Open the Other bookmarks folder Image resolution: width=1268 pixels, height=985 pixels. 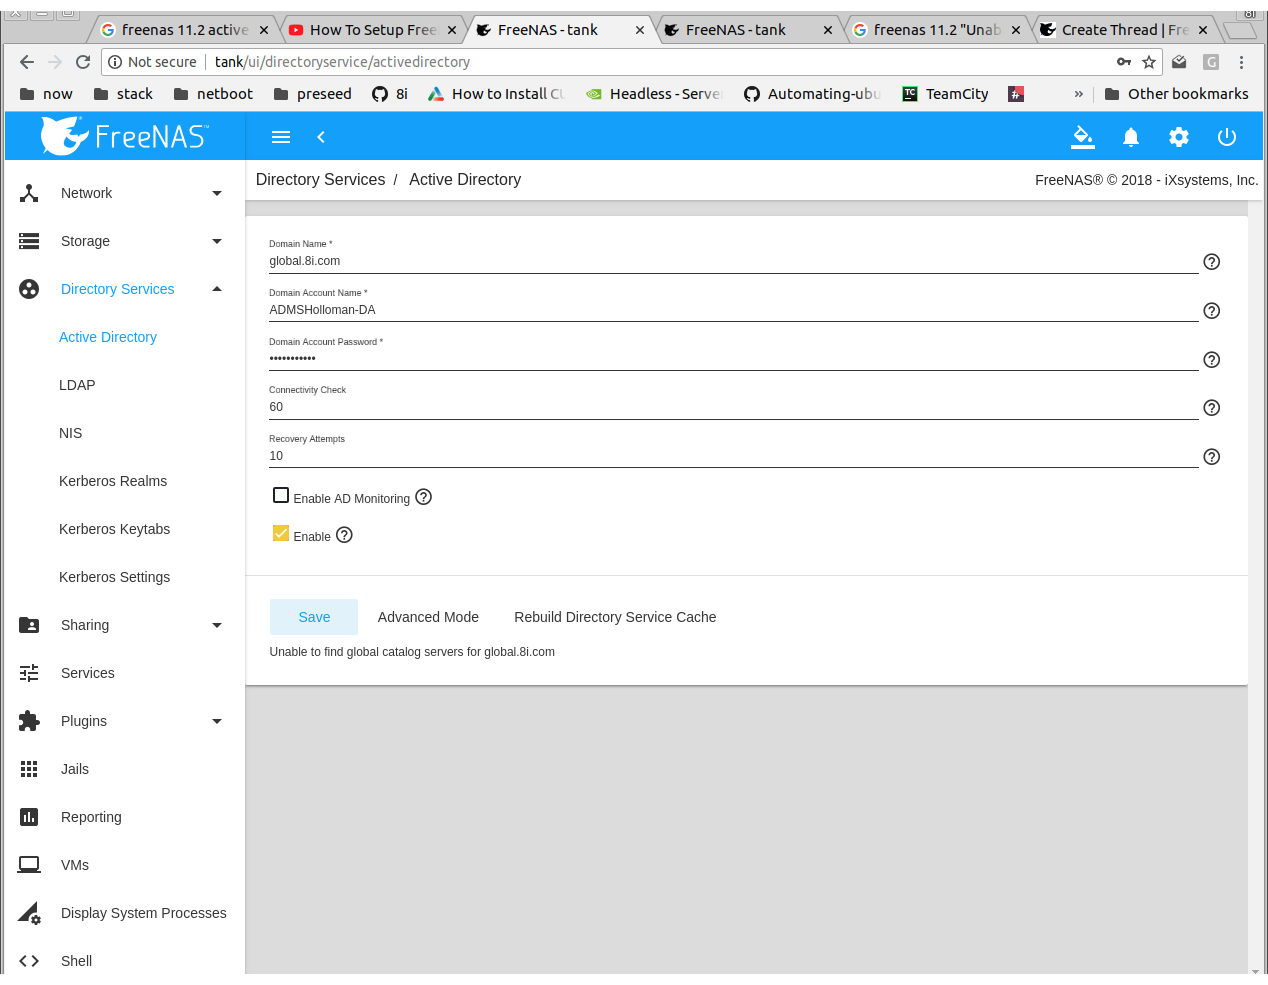(1177, 94)
